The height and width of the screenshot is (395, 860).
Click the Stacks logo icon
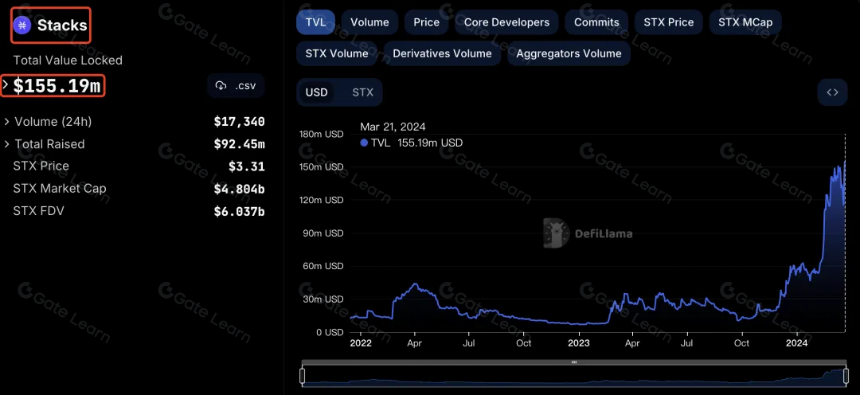23,25
